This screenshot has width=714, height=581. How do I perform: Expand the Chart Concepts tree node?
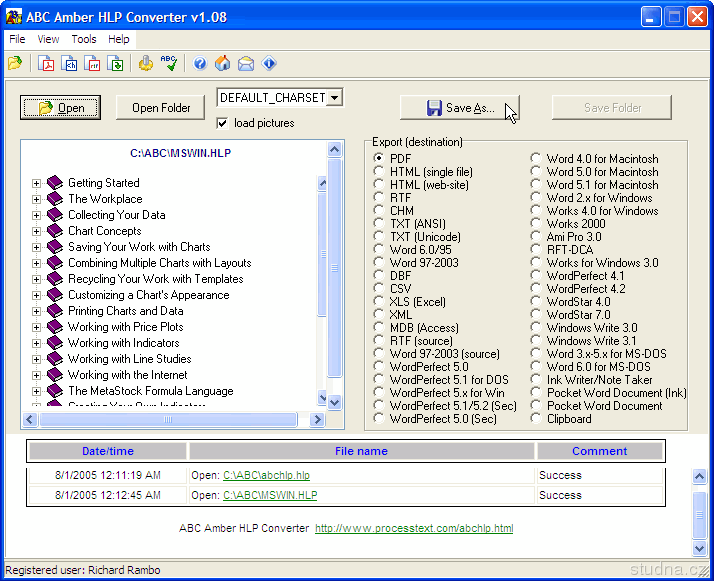click(36, 231)
